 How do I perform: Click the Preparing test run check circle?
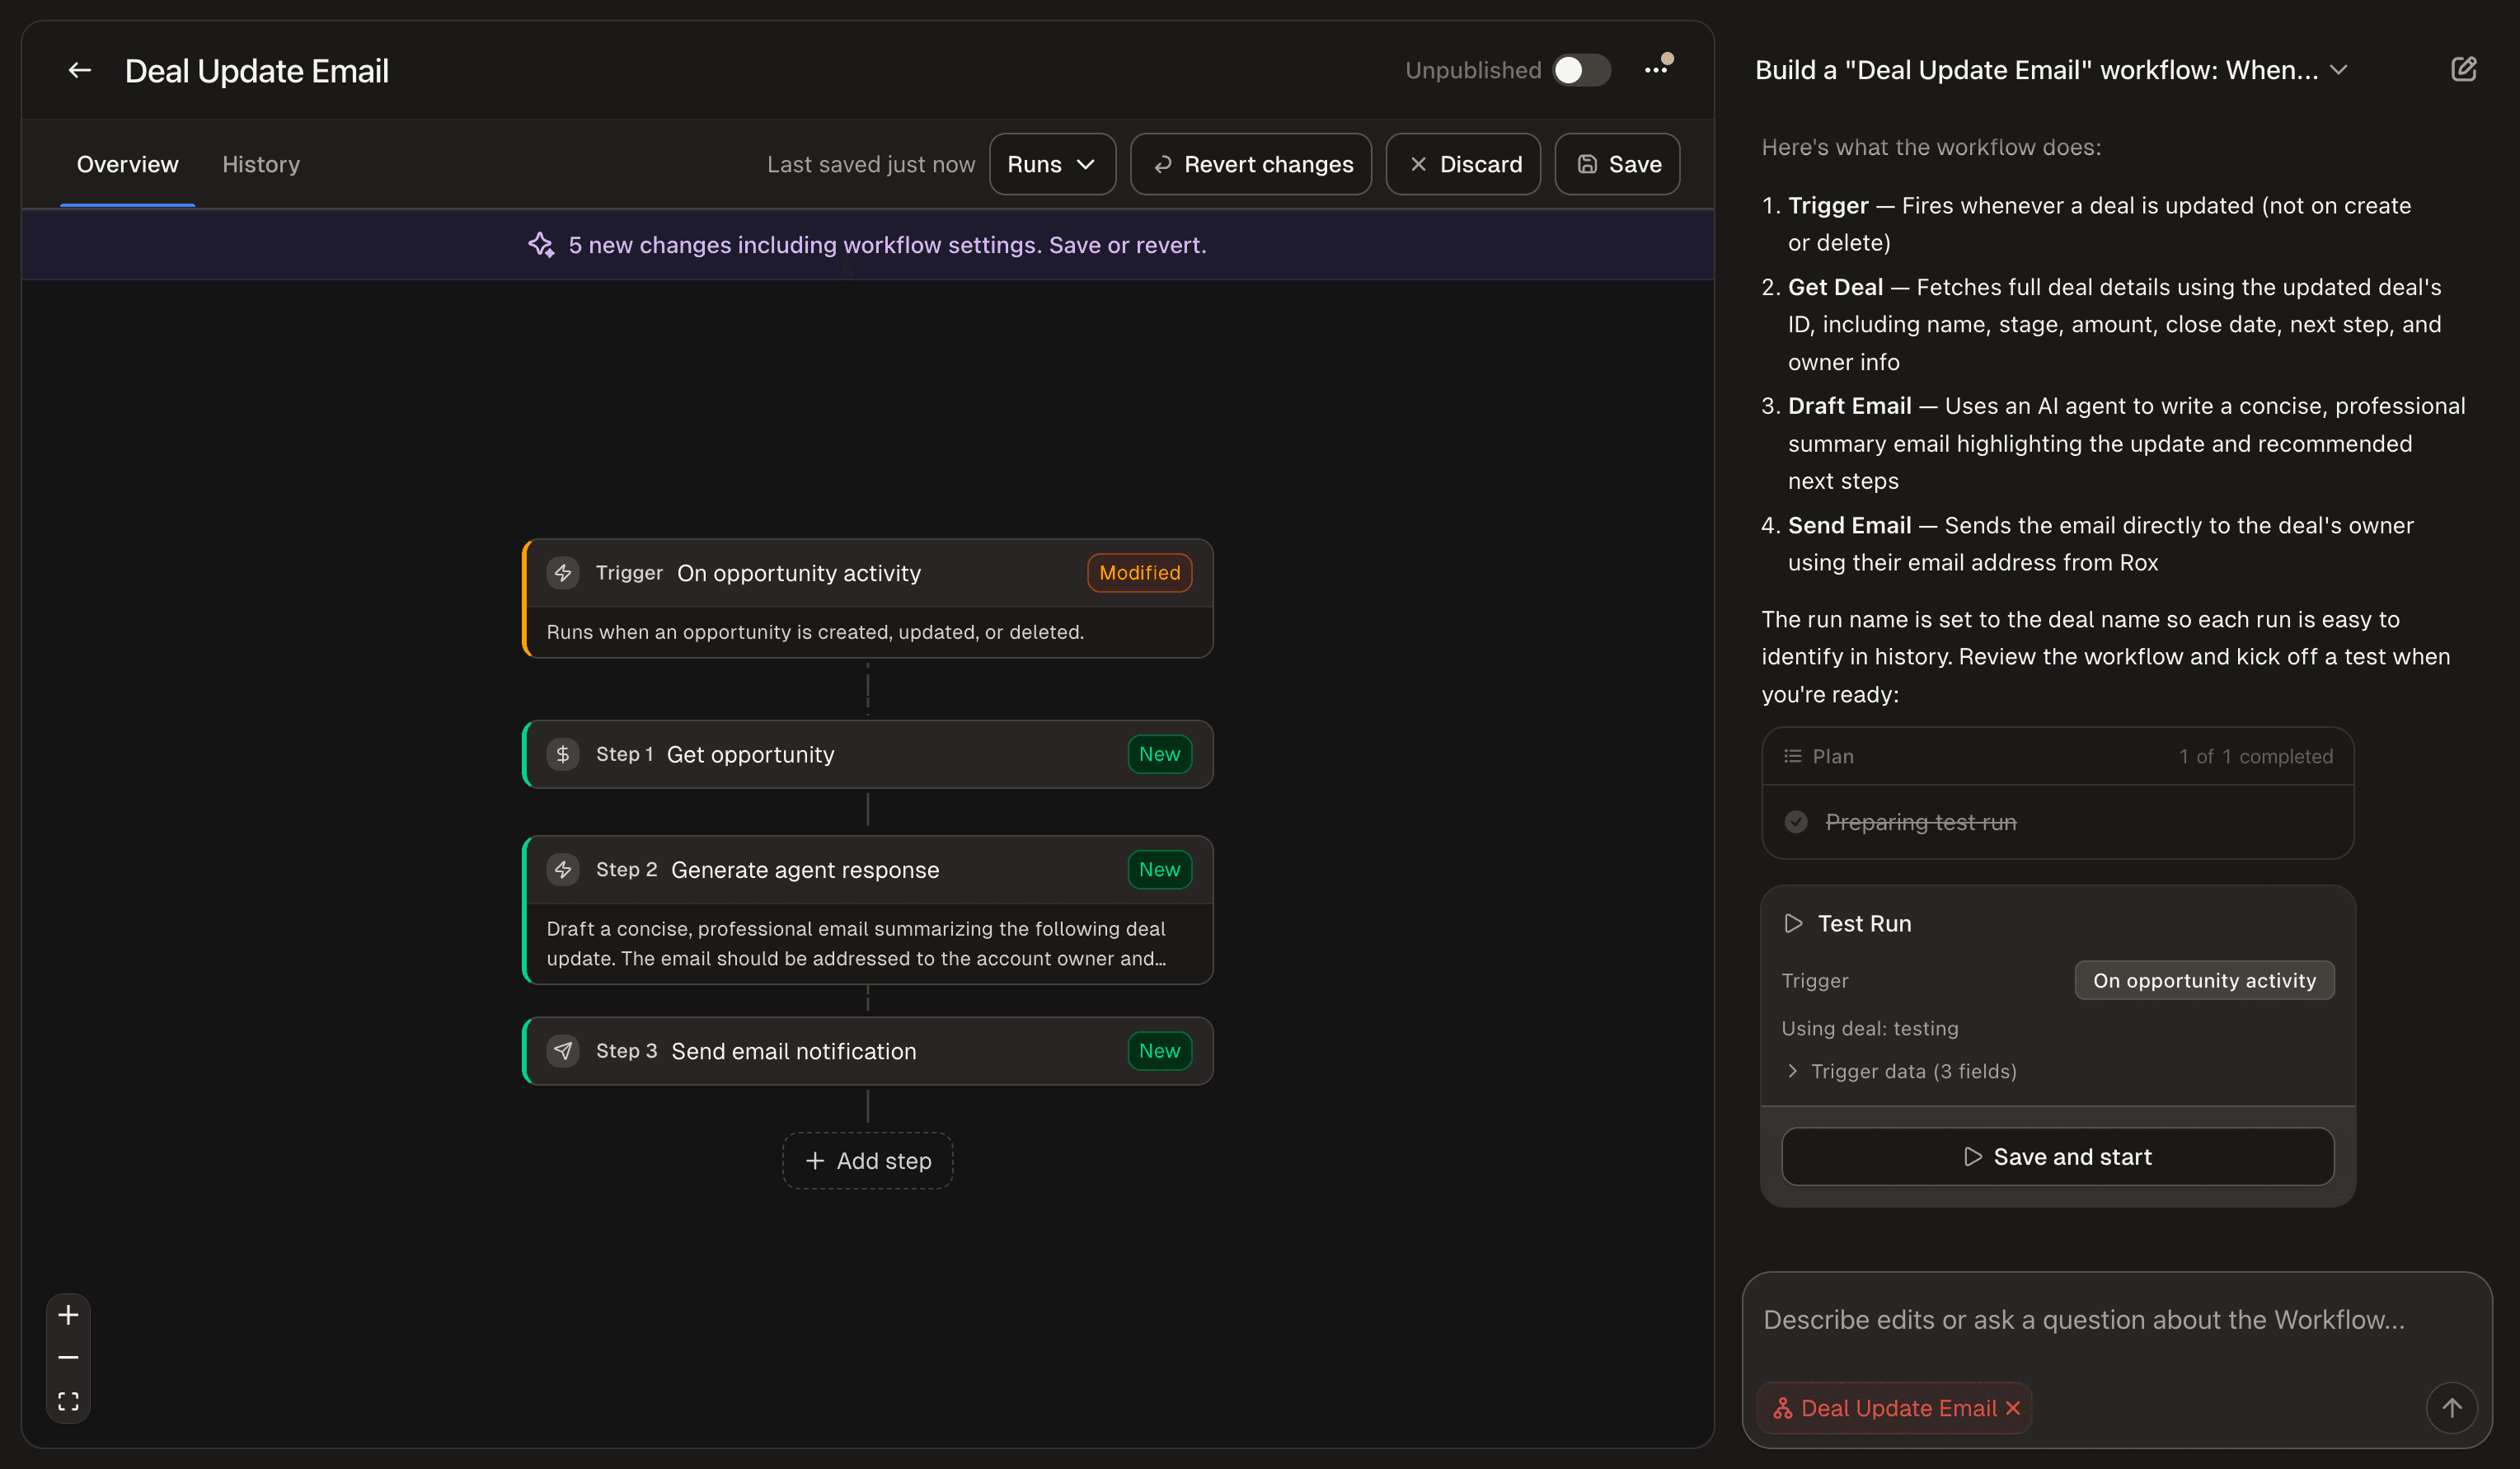point(1796,822)
